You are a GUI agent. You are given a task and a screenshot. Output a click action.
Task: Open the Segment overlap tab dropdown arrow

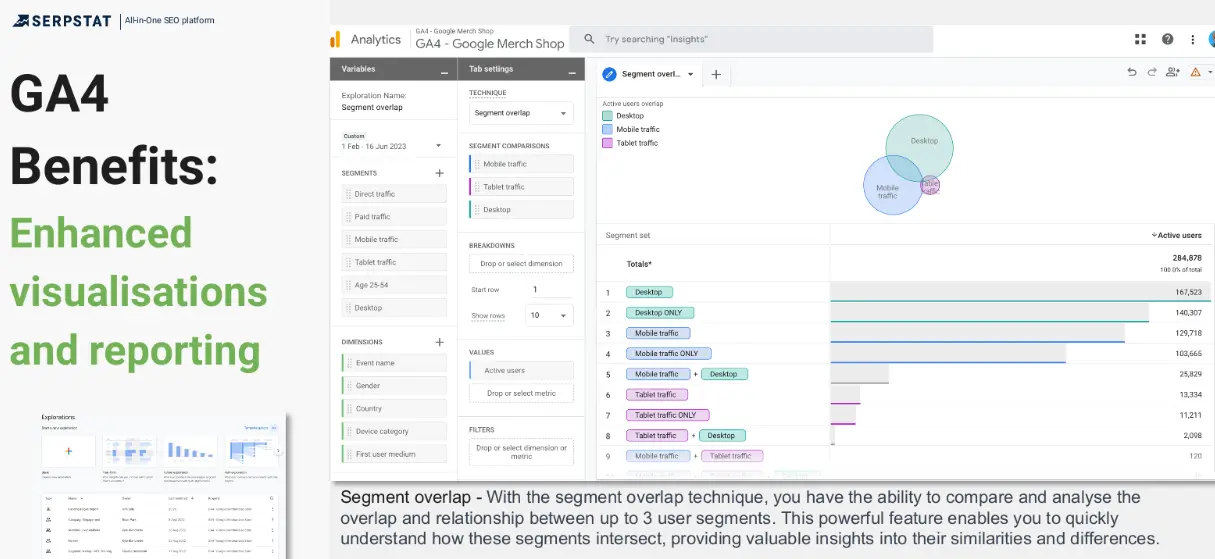[690, 74]
